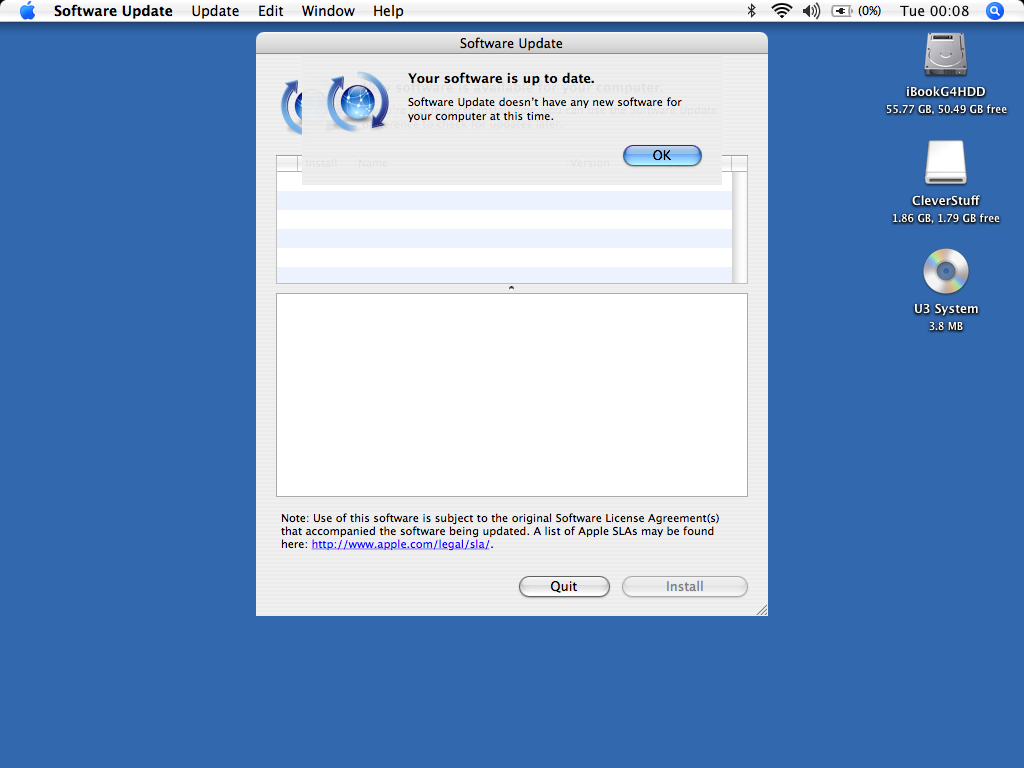The height and width of the screenshot is (768, 1024).
Task: Click the split divider handle below updates list
Action: (x=511, y=288)
